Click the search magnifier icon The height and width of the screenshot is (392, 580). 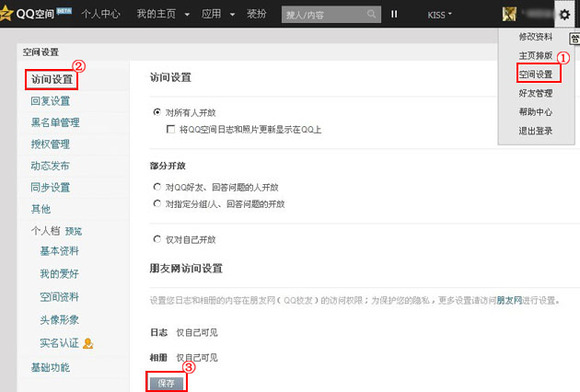tap(371, 14)
